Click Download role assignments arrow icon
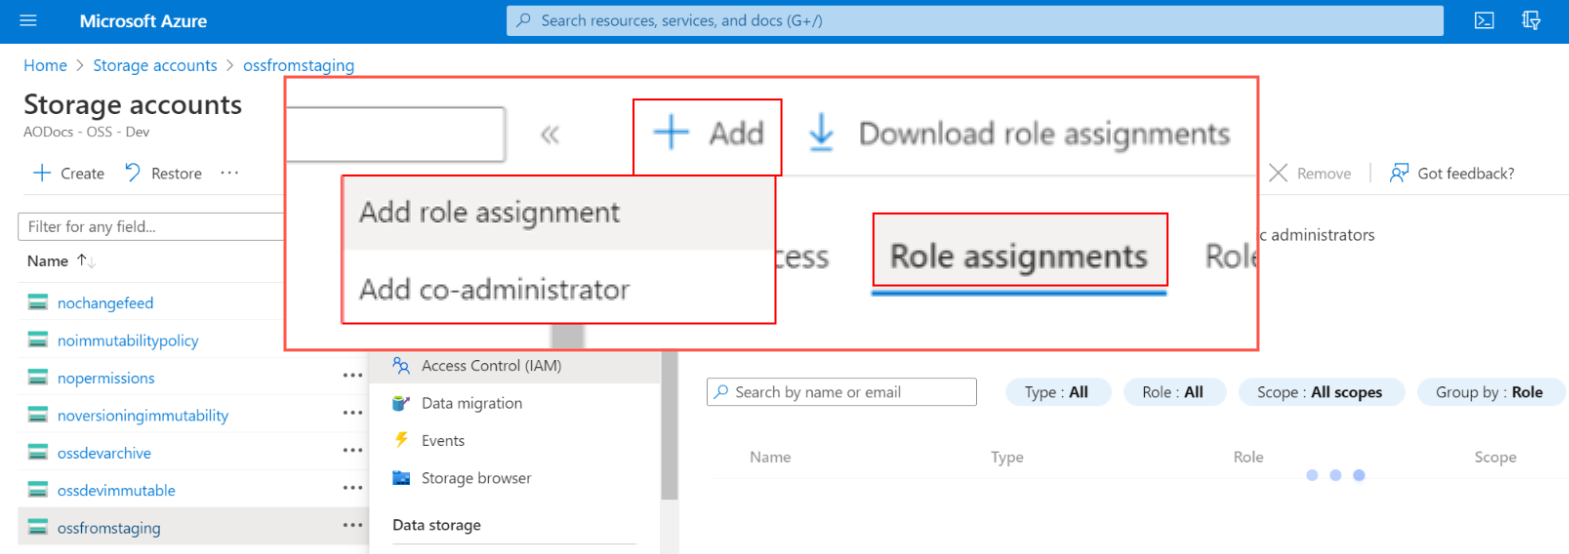1569x554 pixels. [x=821, y=133]
